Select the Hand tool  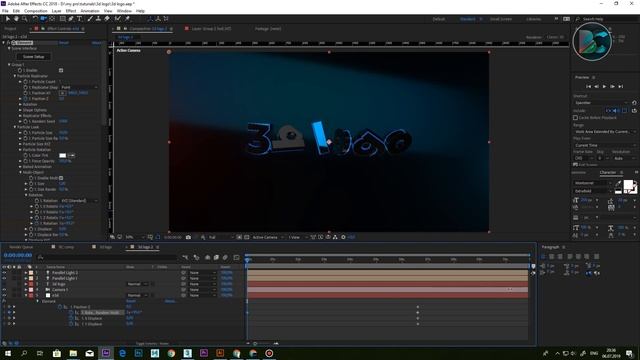click(16, 19)
